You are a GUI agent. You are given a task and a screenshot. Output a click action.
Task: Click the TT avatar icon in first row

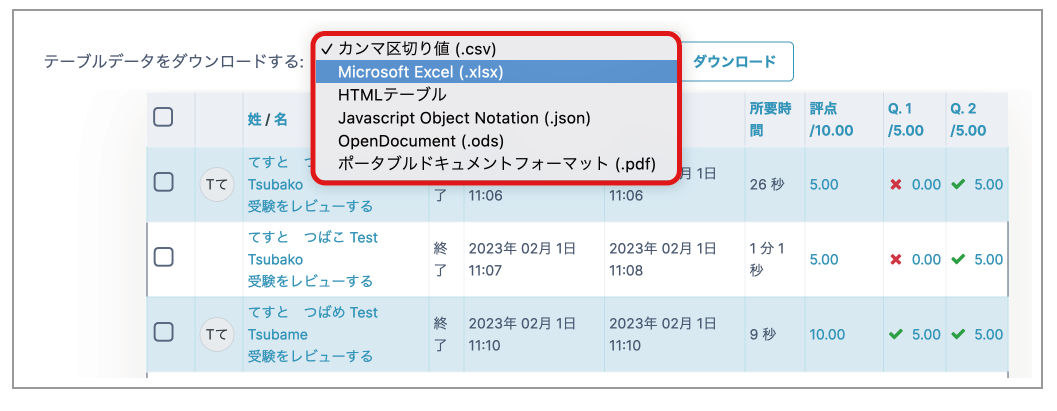click(217, 185)
